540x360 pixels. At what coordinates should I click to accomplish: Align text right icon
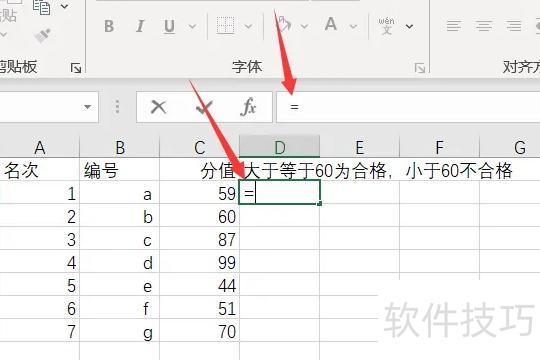513,26
